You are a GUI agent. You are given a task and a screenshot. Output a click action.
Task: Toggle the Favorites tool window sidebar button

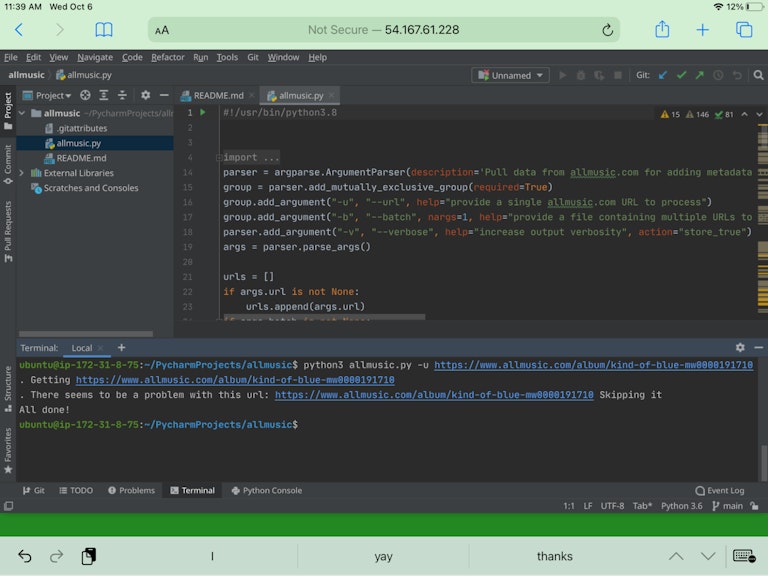(x=8, y=448)
